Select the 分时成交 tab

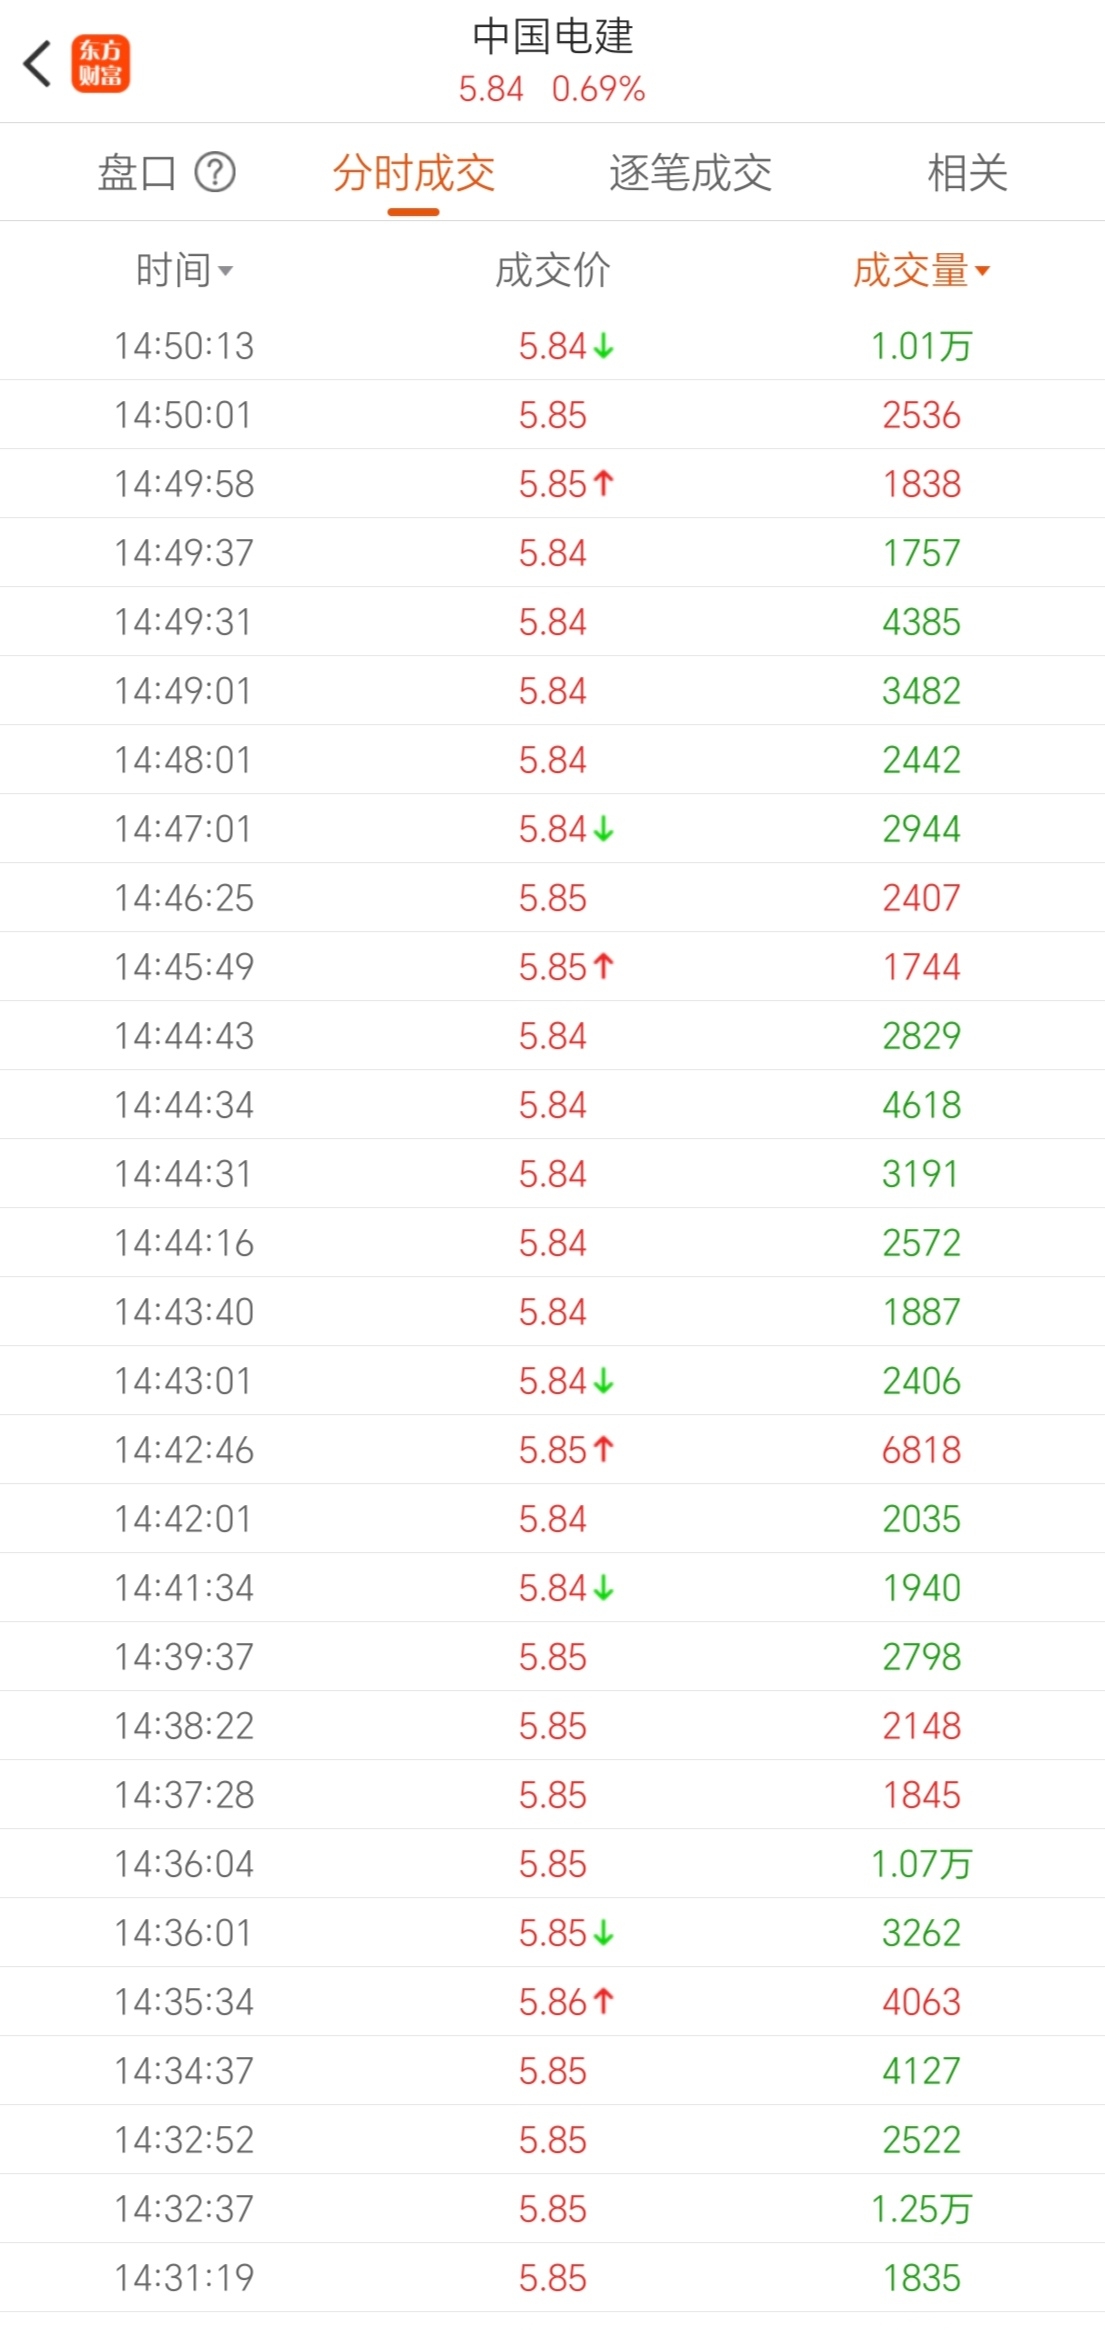pos(414,173)
